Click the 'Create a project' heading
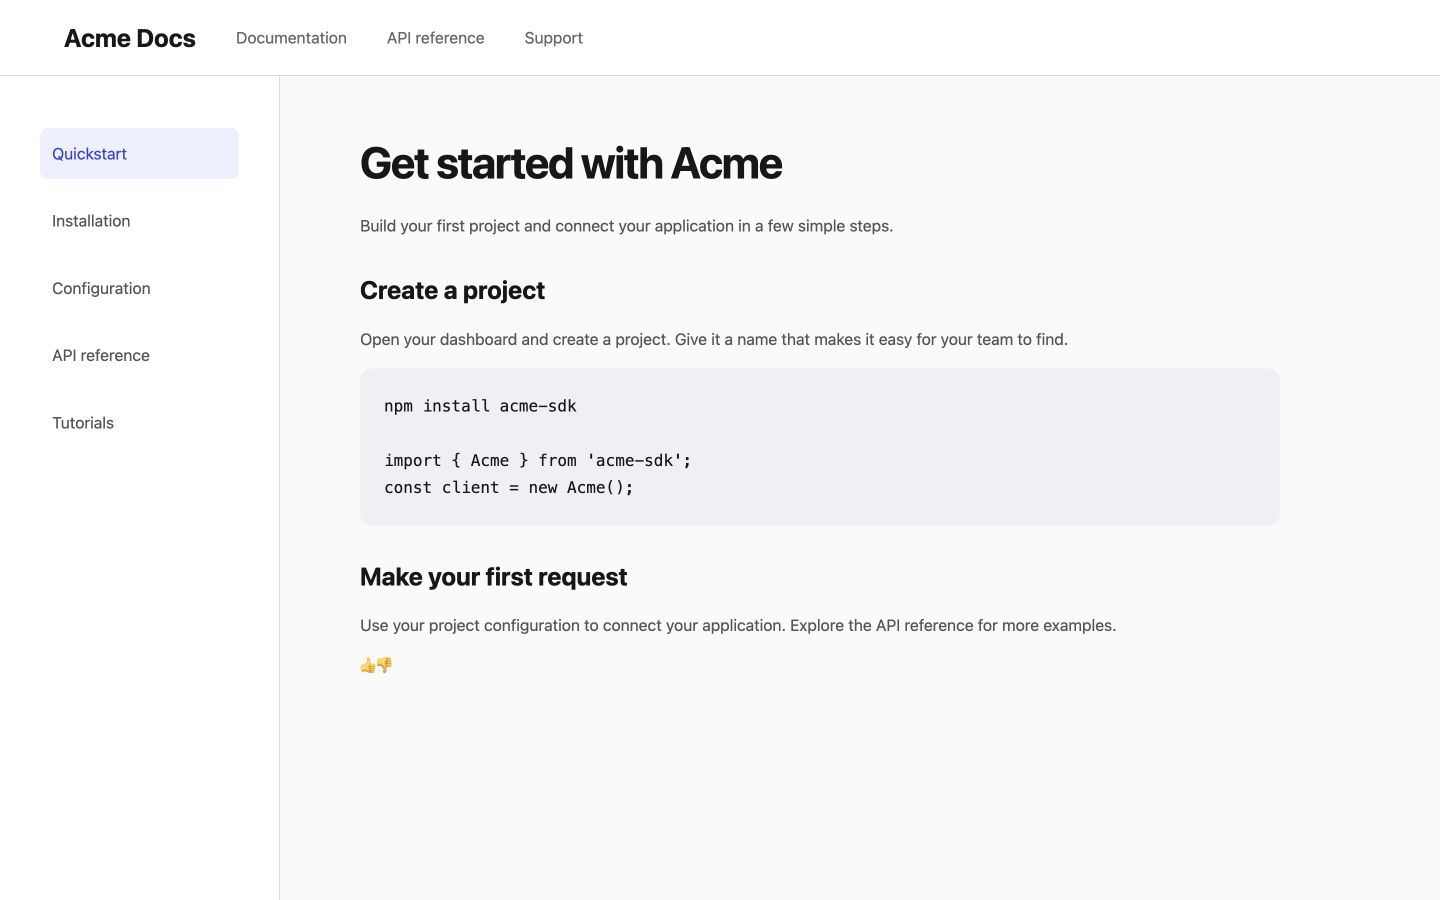1440x900 pixels. [452, 290]
